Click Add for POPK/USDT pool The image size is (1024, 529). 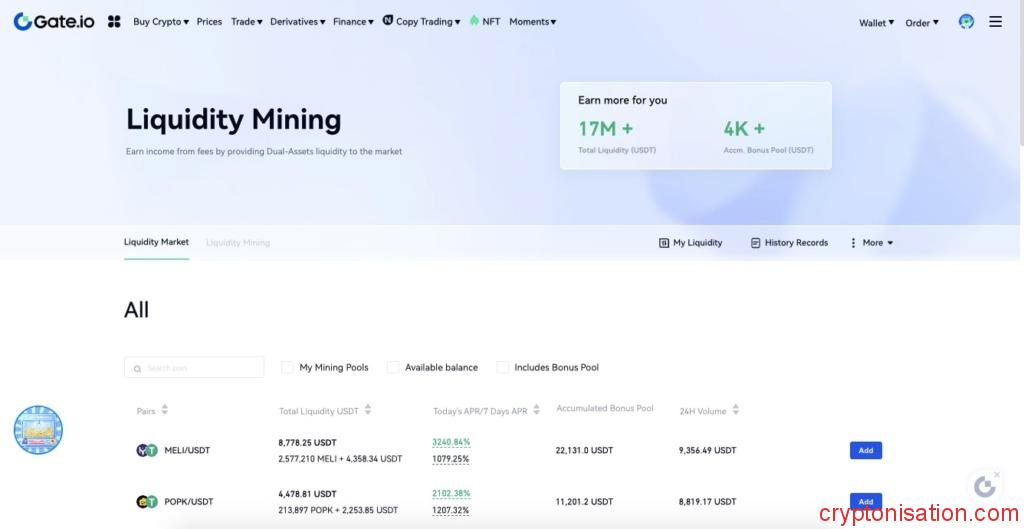(866, 501)
